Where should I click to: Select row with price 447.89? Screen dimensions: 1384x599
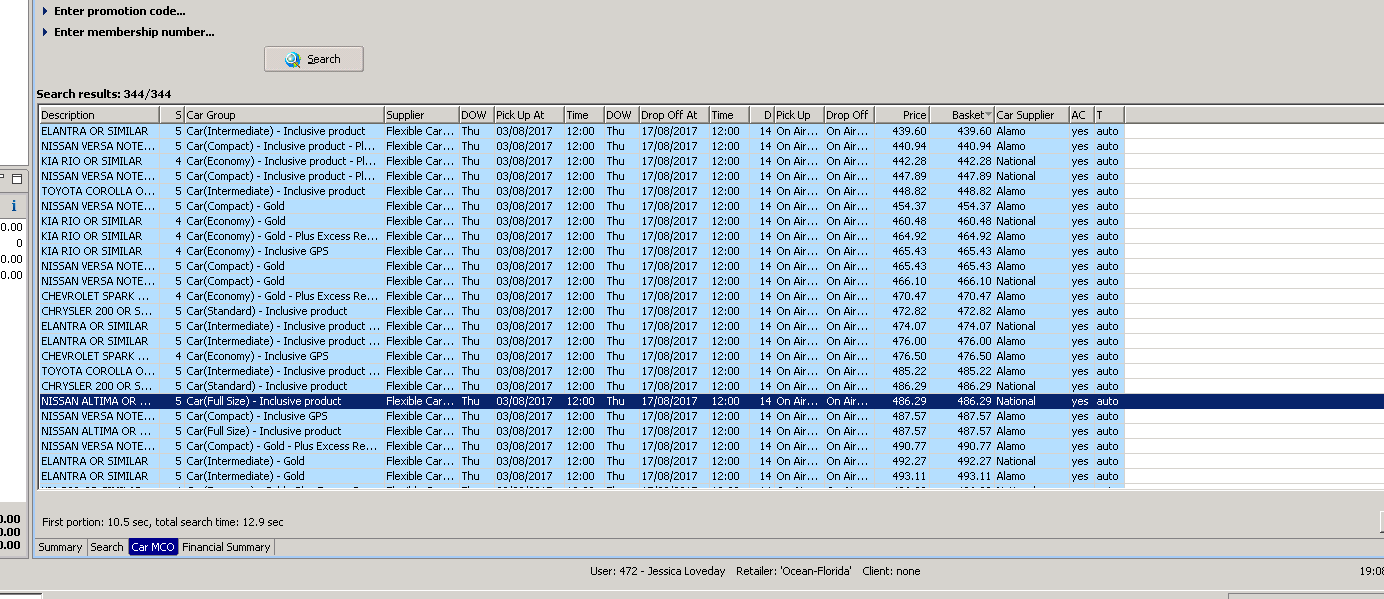tap(581, 176)
